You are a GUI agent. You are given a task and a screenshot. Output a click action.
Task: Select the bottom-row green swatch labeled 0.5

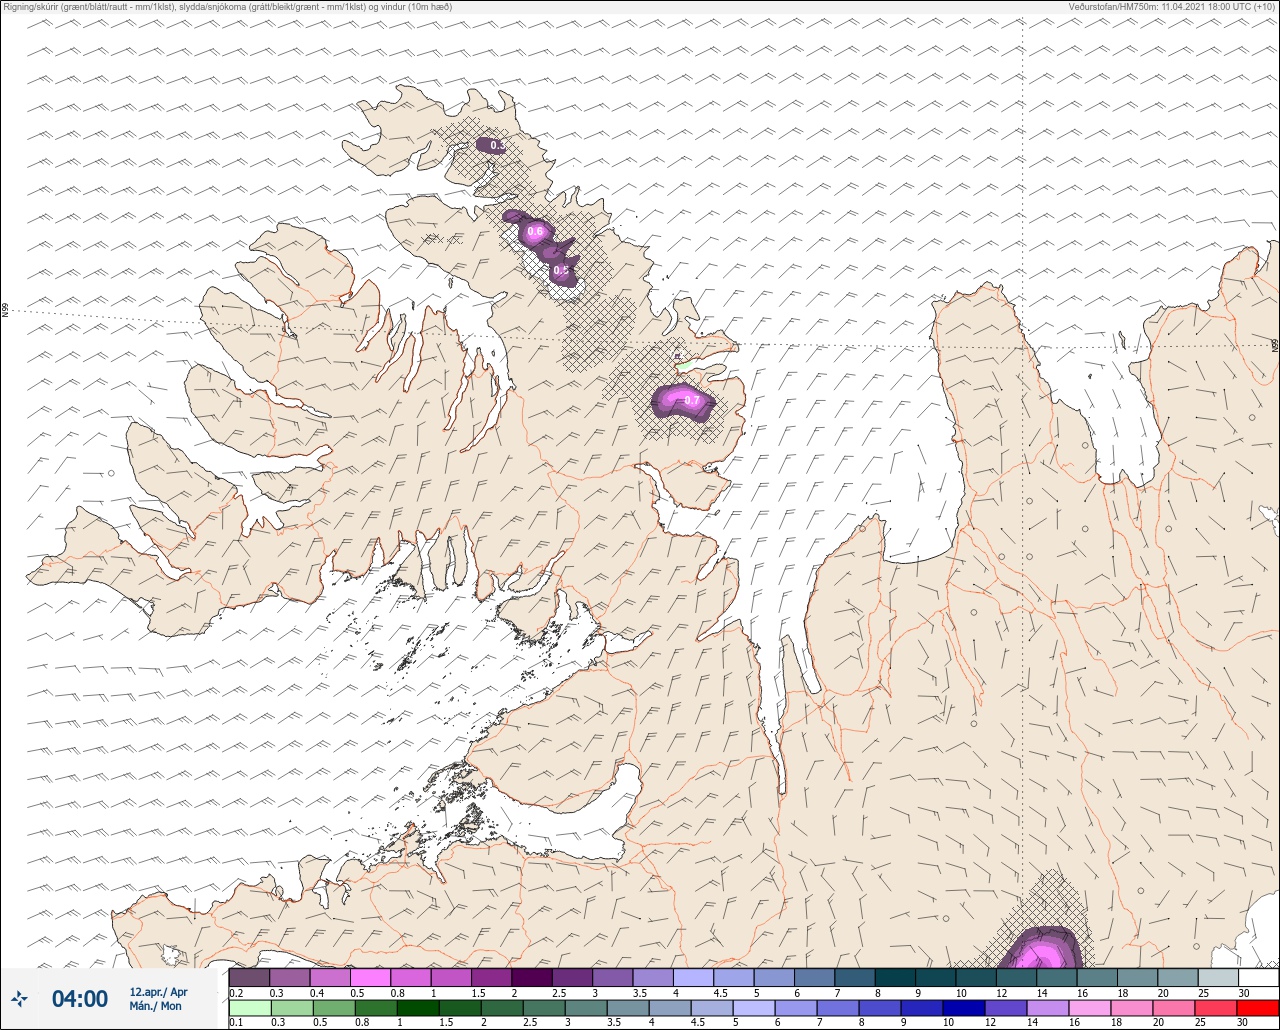coord(334,1008)
